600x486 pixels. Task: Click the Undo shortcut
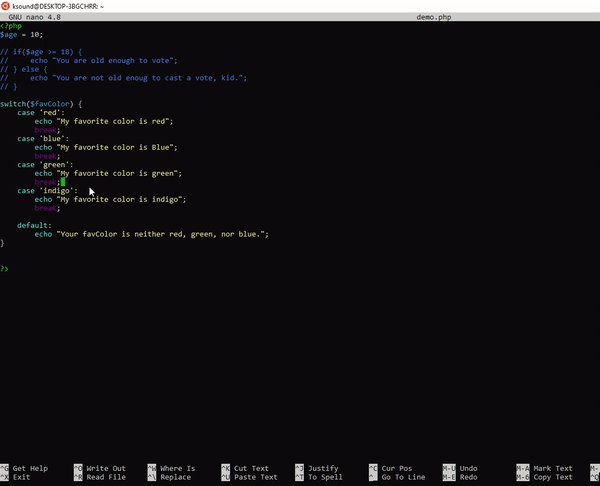coord(468,468)
